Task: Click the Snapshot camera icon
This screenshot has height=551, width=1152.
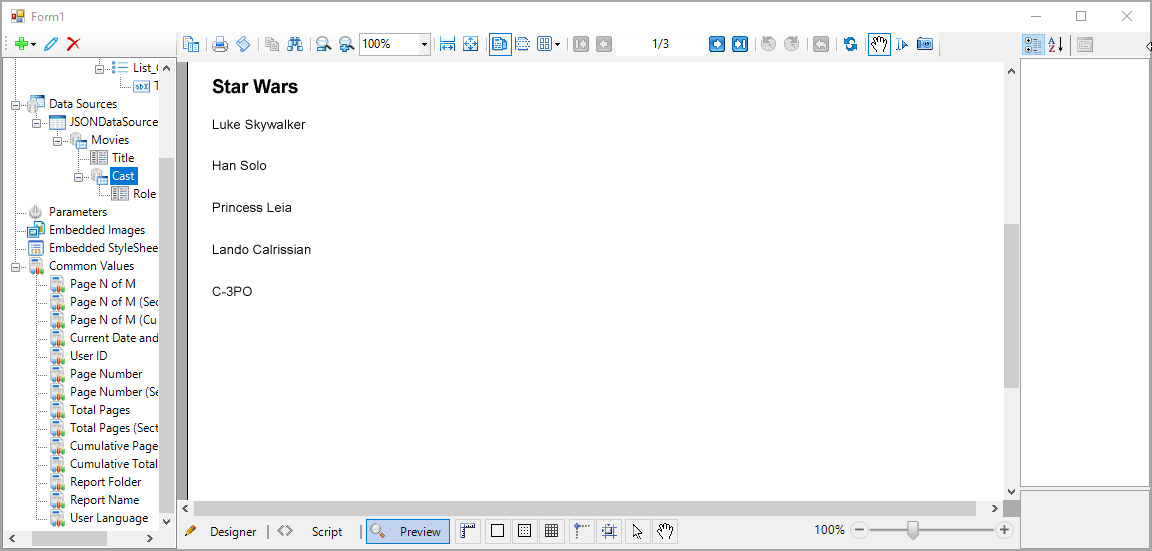Action: pos(925,44)
